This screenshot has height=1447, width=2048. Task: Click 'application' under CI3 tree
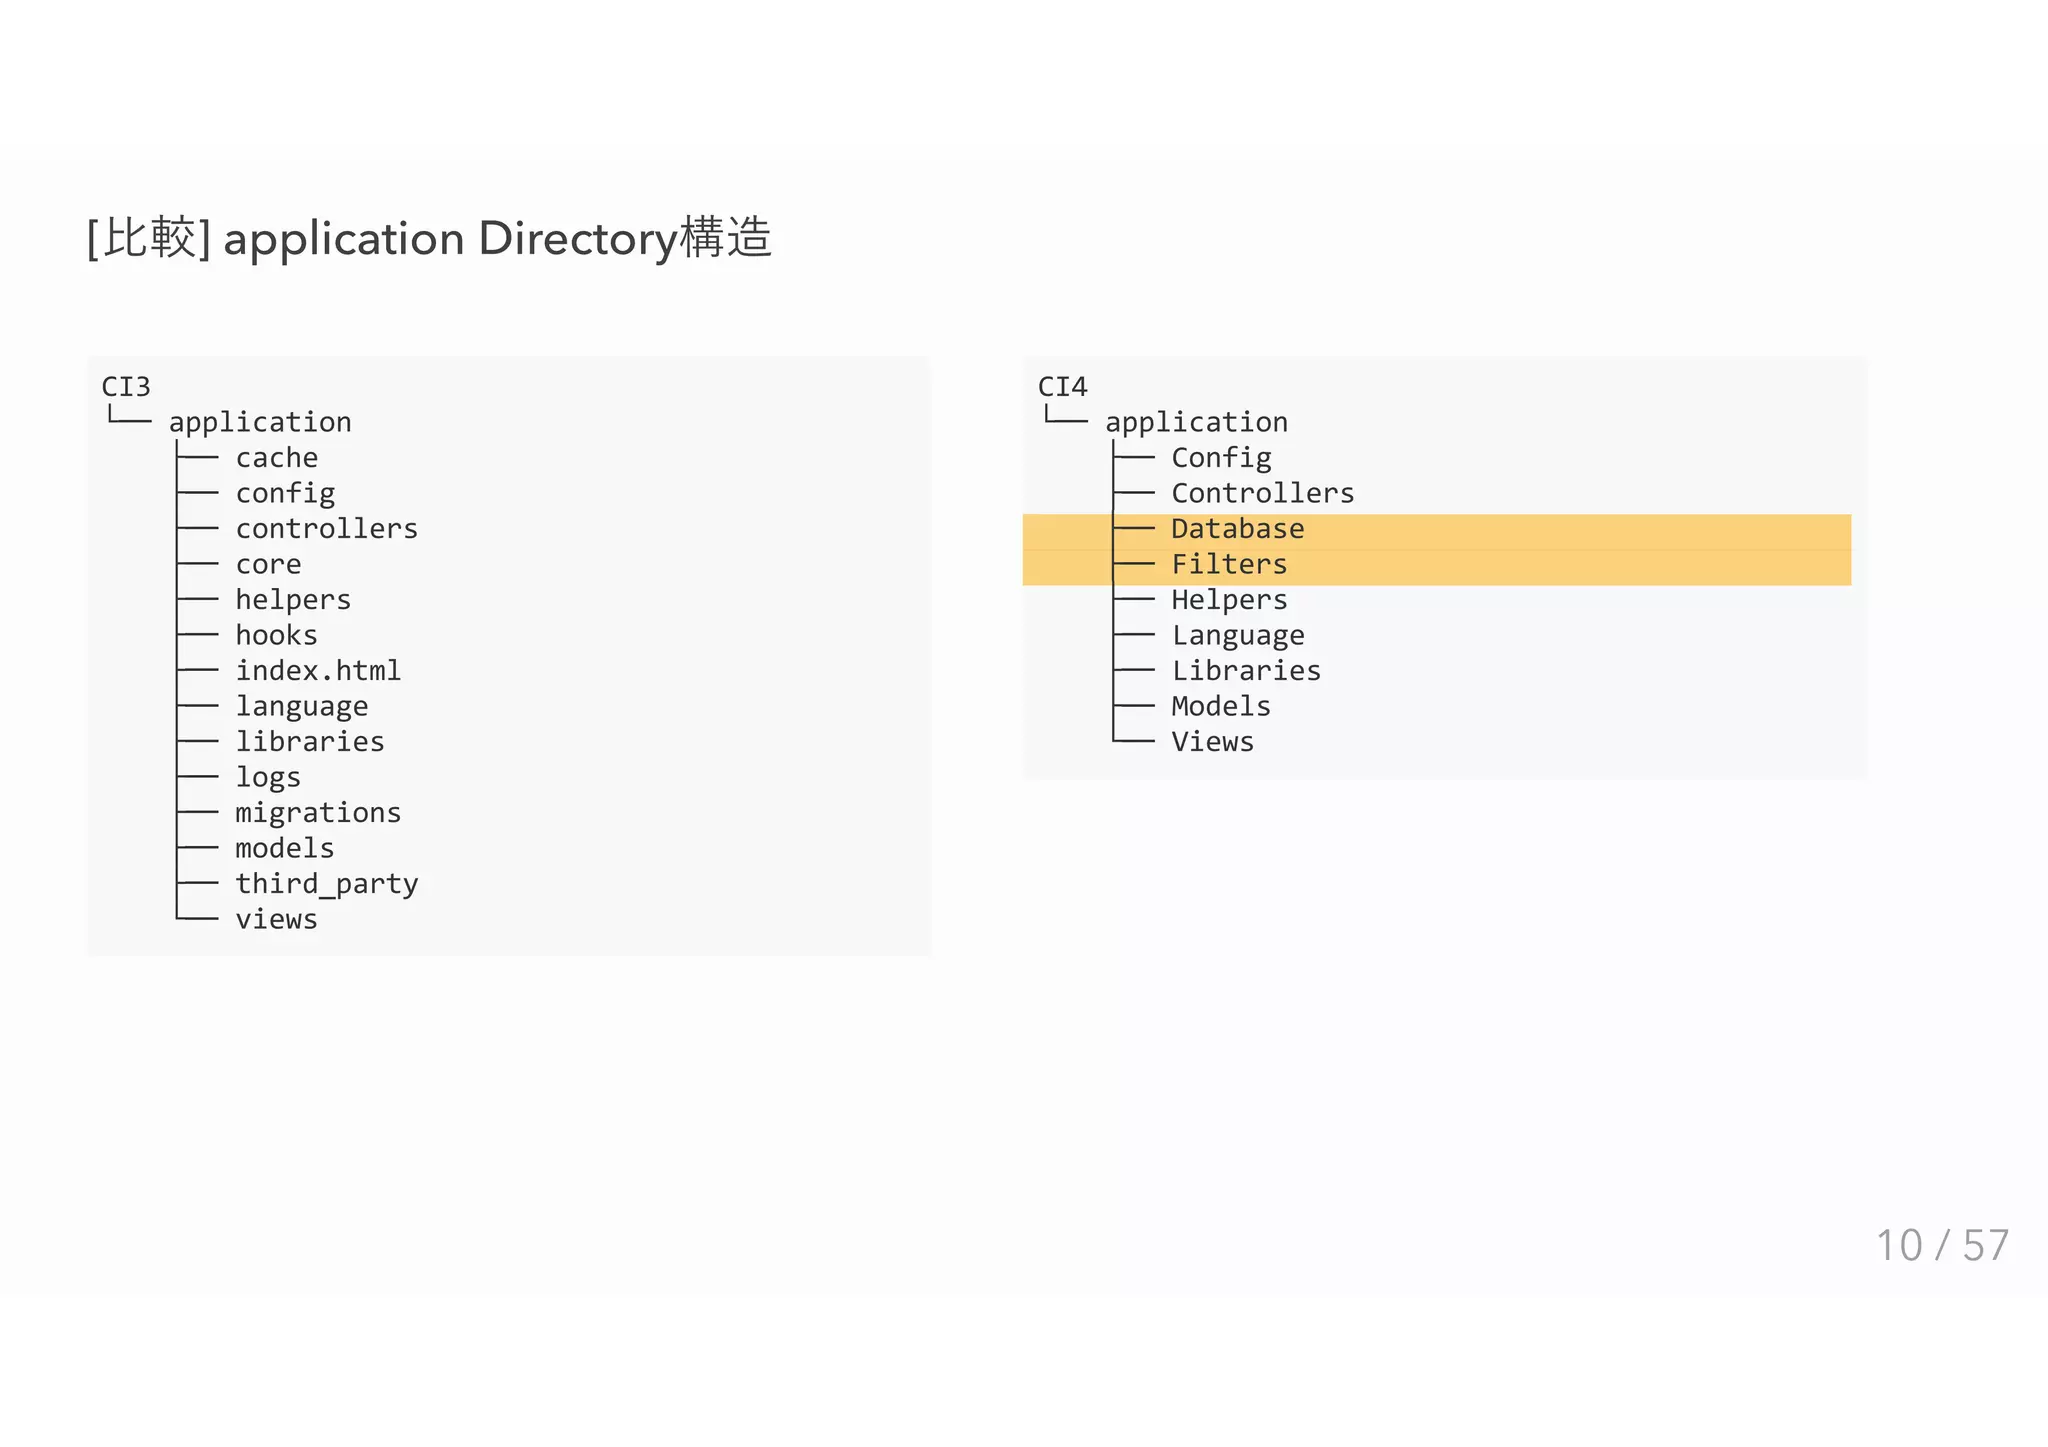tap(260, 422)
